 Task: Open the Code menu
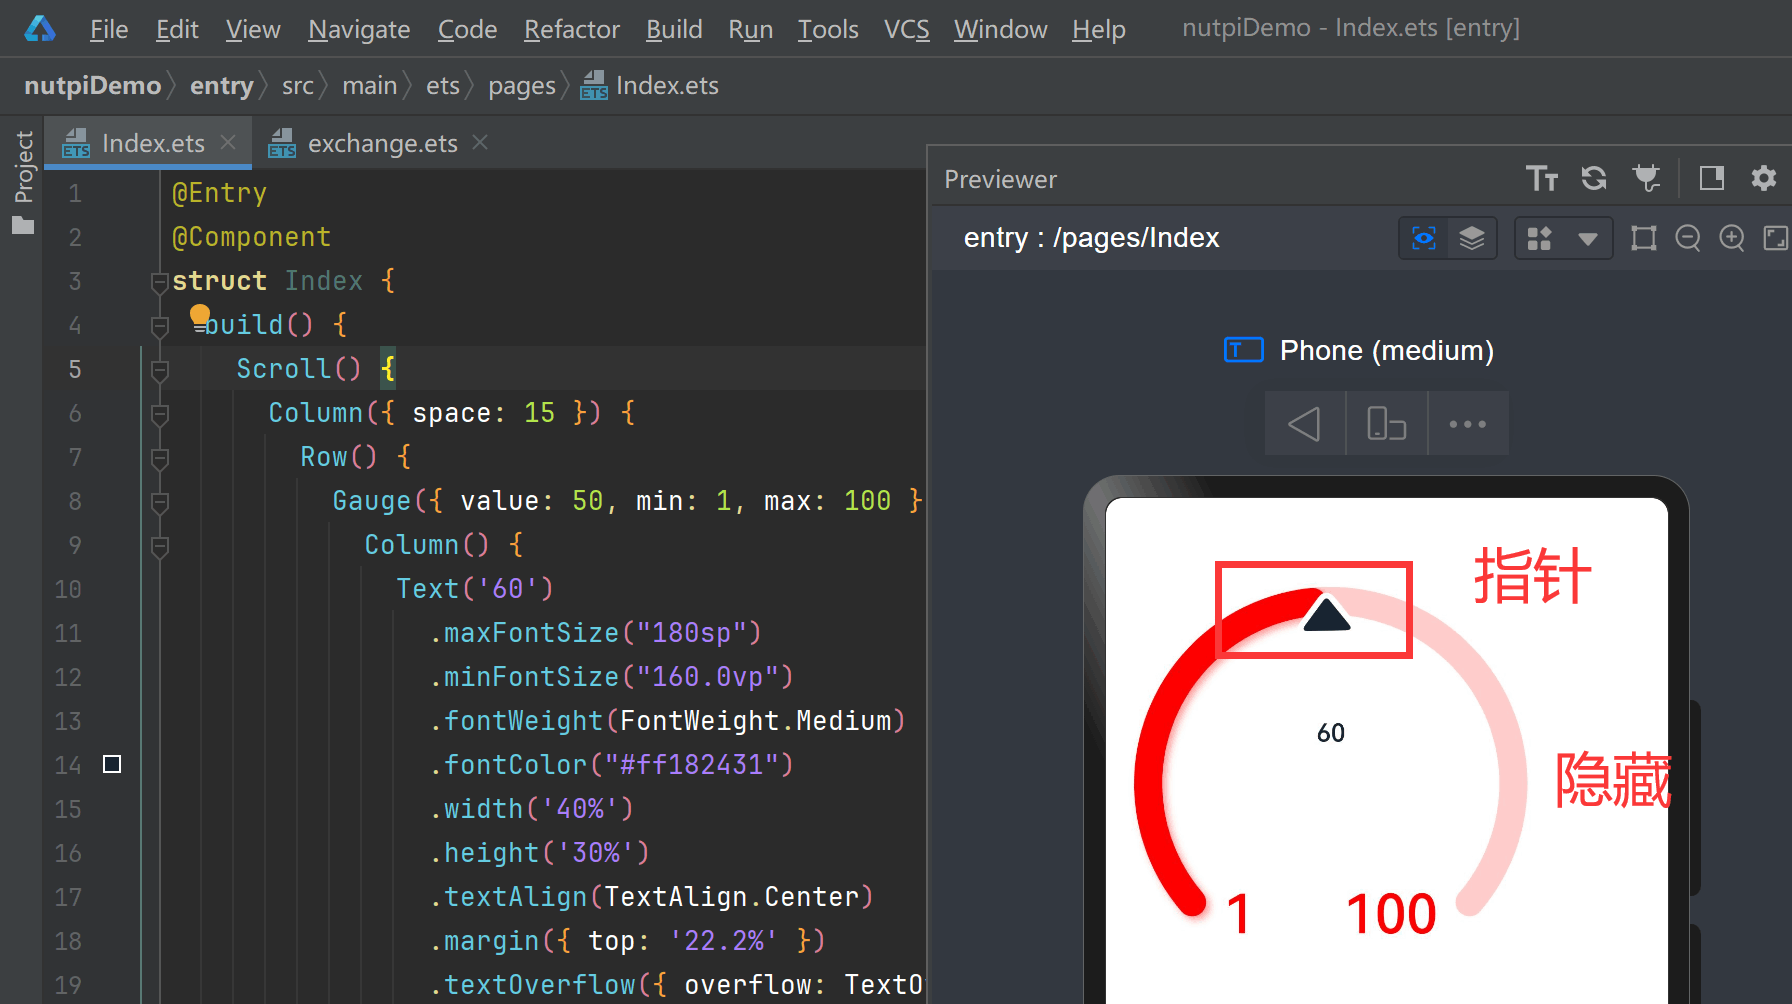click(x=467, y=29)
